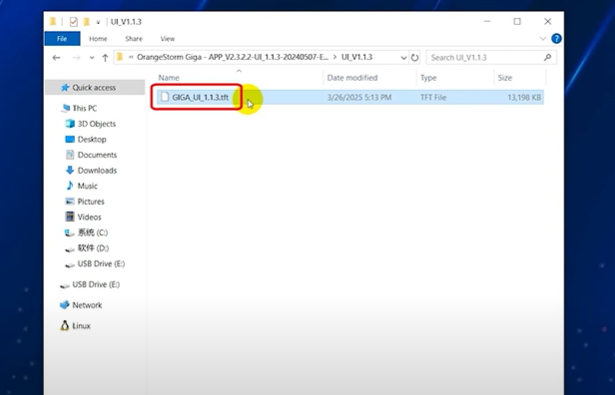Sort by Date modified column header
615x395 pixels.
tap(352, 78)
